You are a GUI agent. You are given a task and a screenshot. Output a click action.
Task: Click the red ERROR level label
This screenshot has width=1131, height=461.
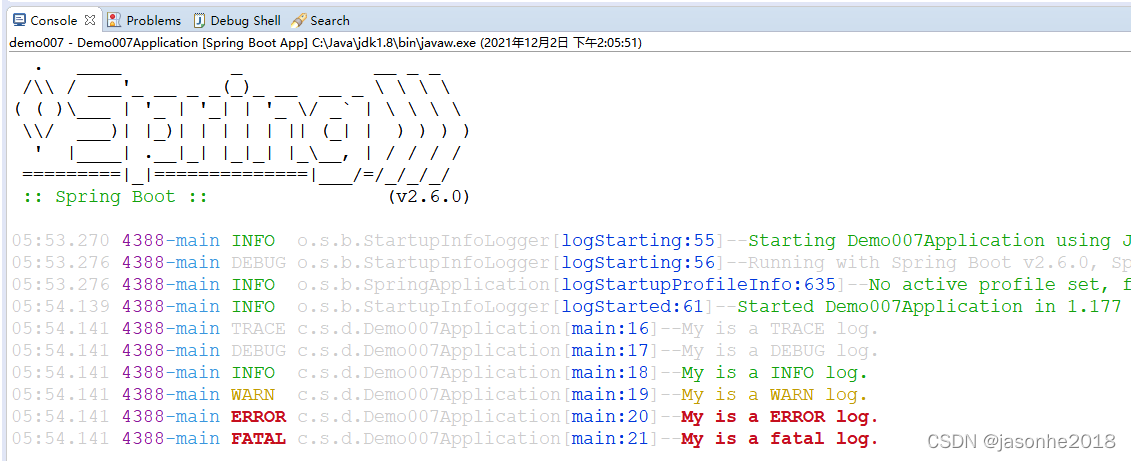click(258, 417)
